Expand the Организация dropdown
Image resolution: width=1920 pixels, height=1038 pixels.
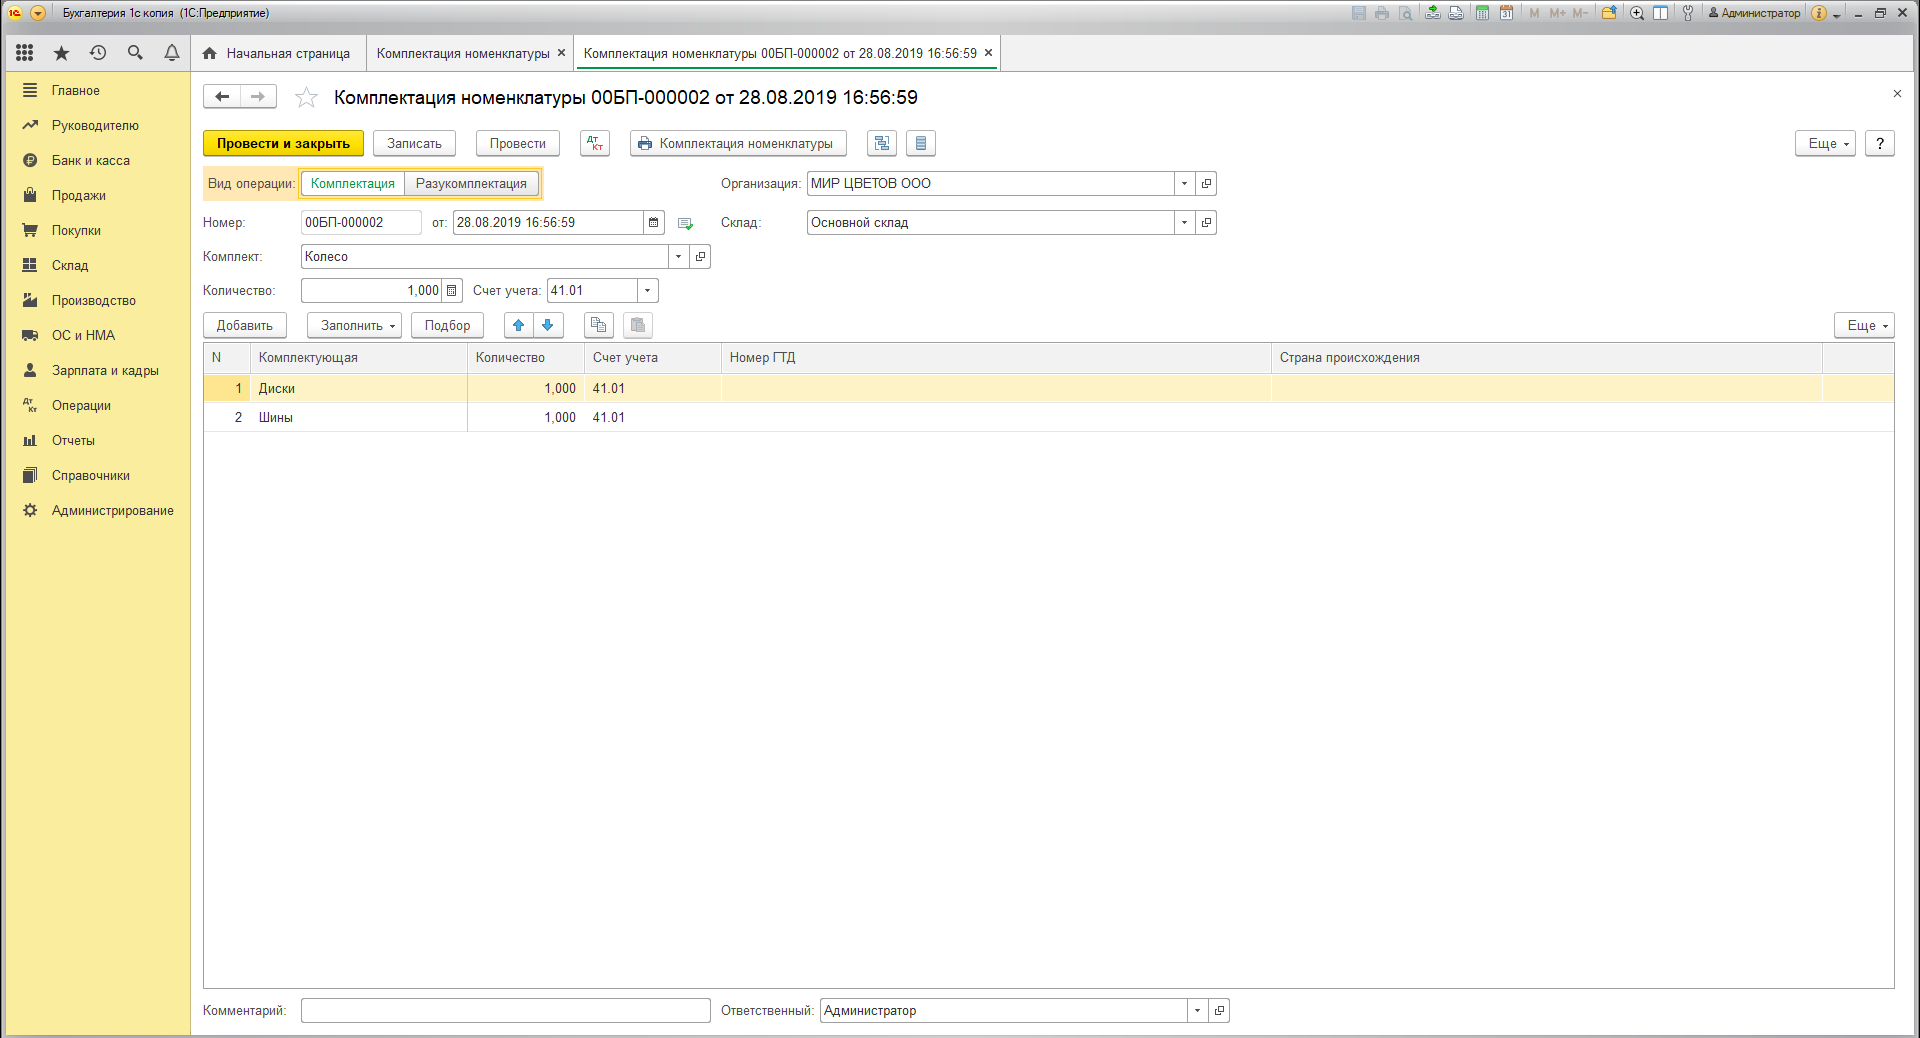click(1184, 184)
